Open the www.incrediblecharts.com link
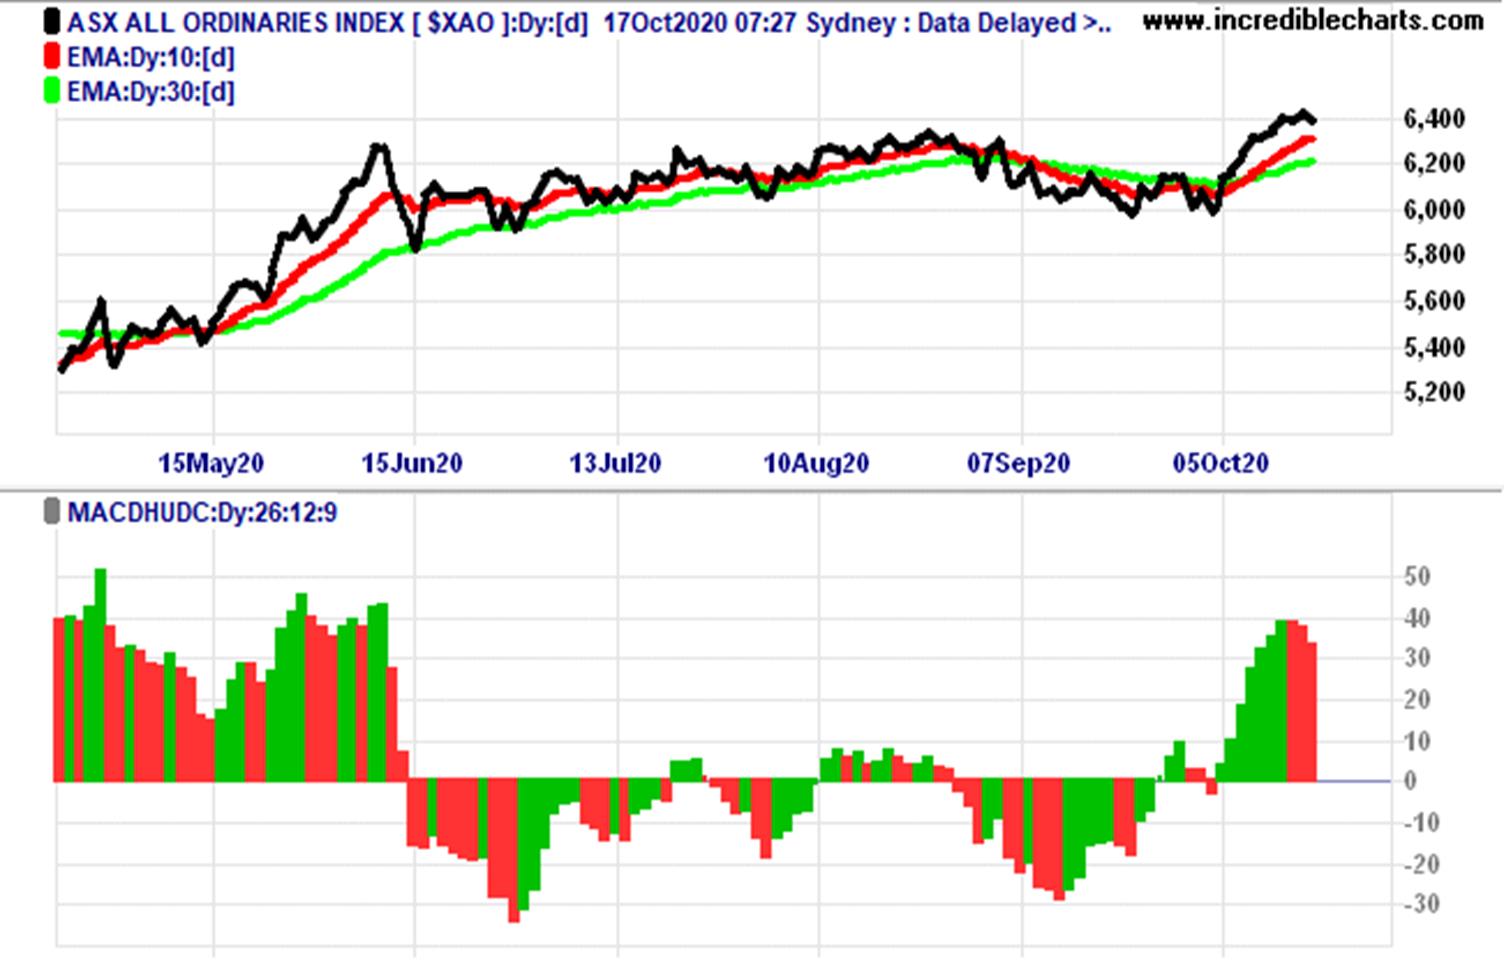1504x972 pixels. coord(1312,20)
